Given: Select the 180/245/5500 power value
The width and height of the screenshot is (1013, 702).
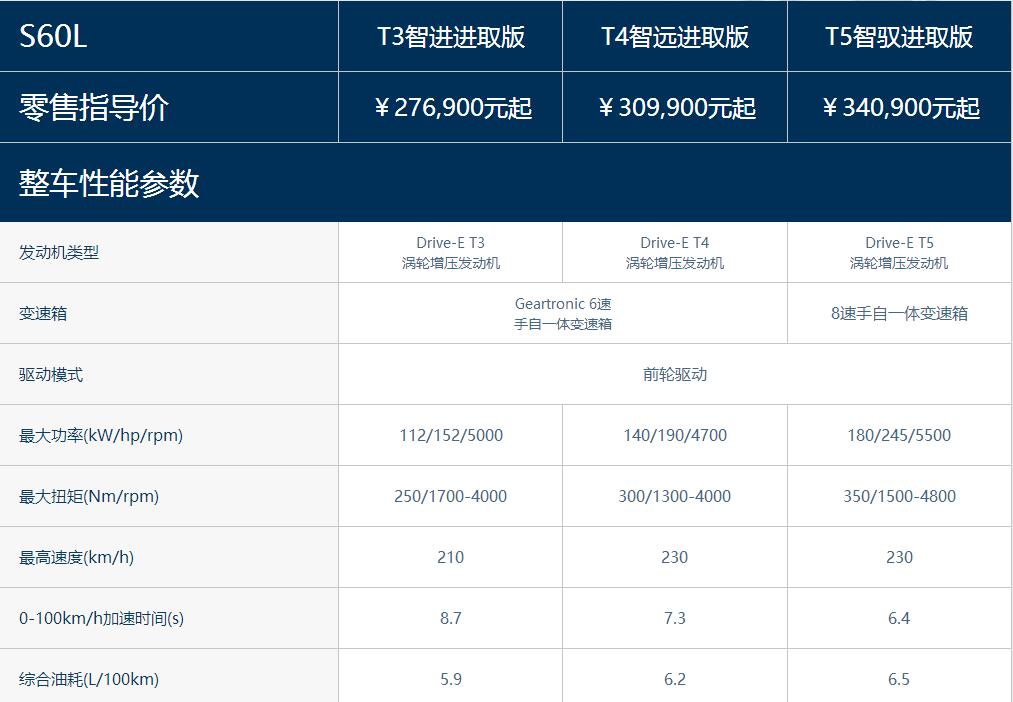Looking at the screenshot, I should (x=899, y=435).
